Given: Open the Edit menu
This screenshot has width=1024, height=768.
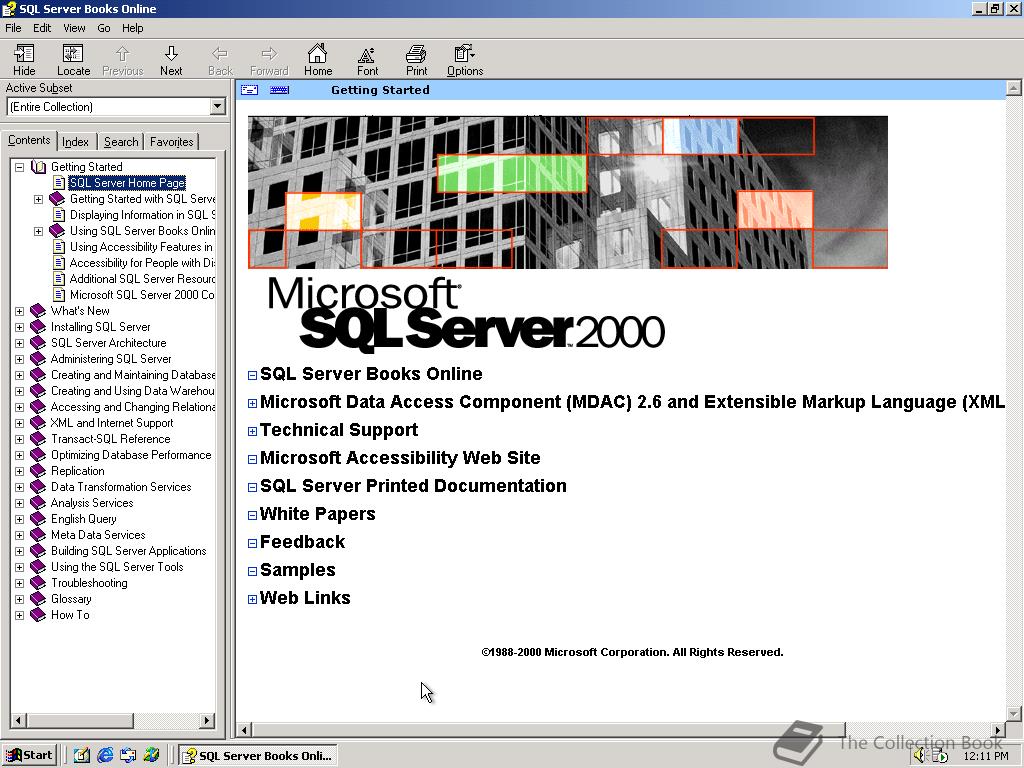Looking at the screenshot, I should tap(42, 28).
